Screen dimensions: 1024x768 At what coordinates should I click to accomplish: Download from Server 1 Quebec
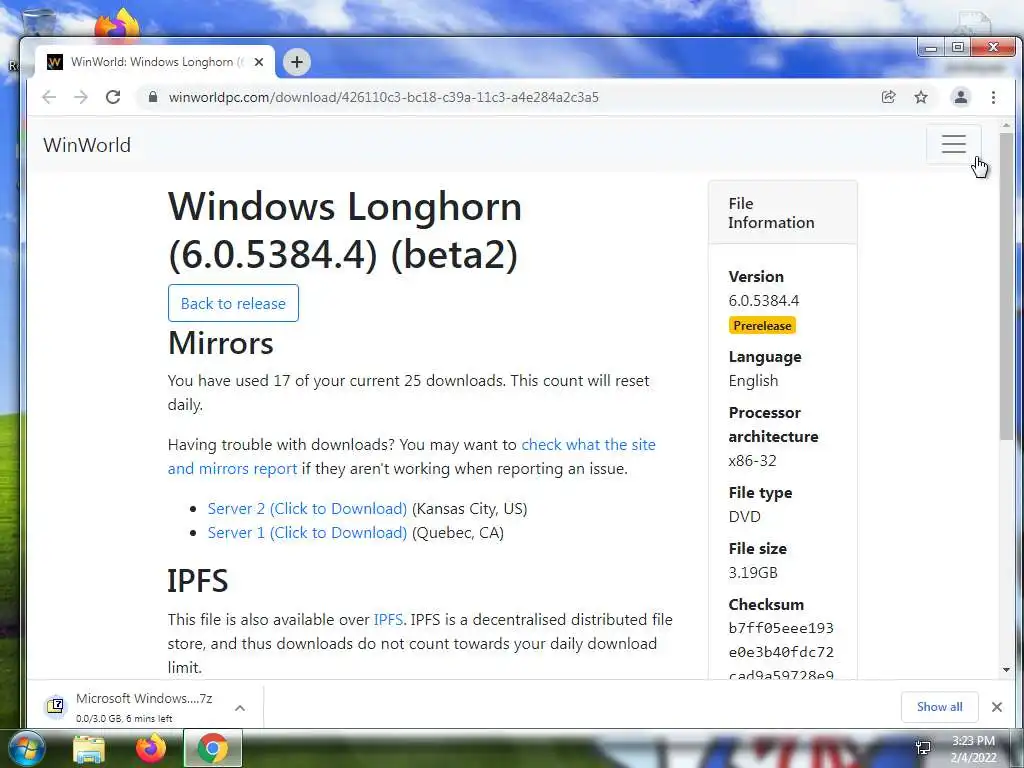coord(307,533)
